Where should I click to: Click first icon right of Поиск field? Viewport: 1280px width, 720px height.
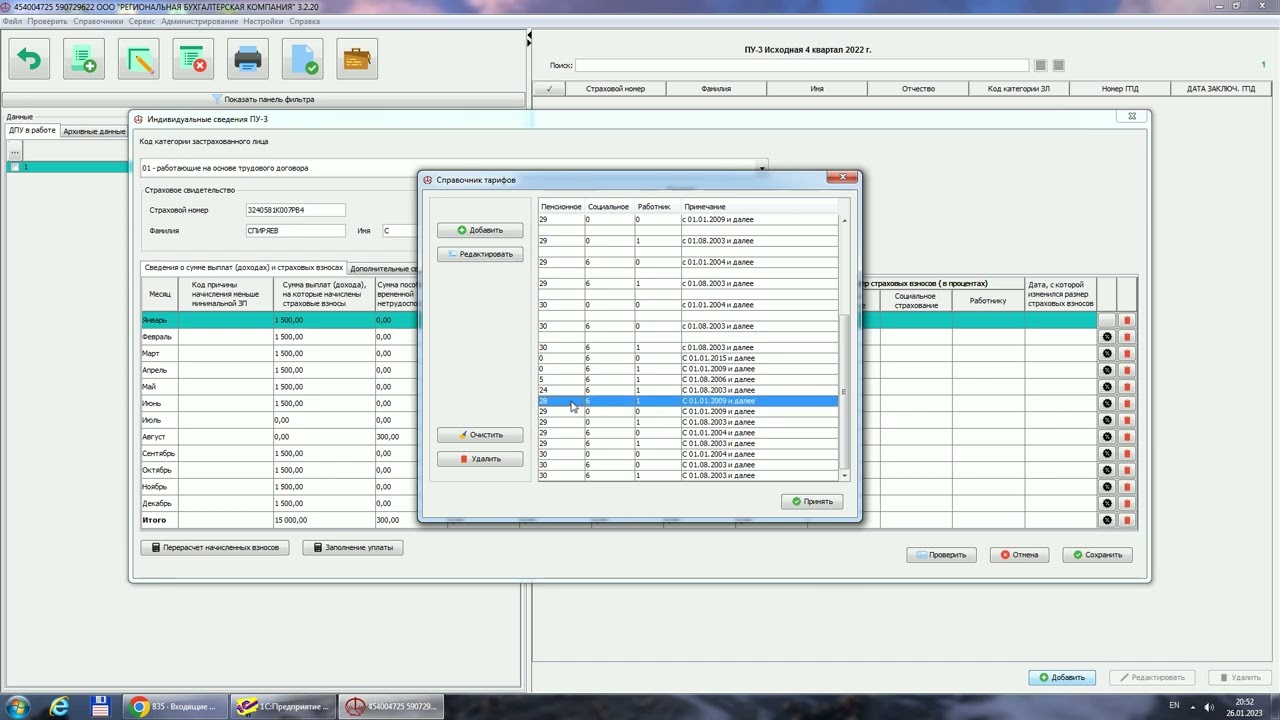click(1041, 66)
